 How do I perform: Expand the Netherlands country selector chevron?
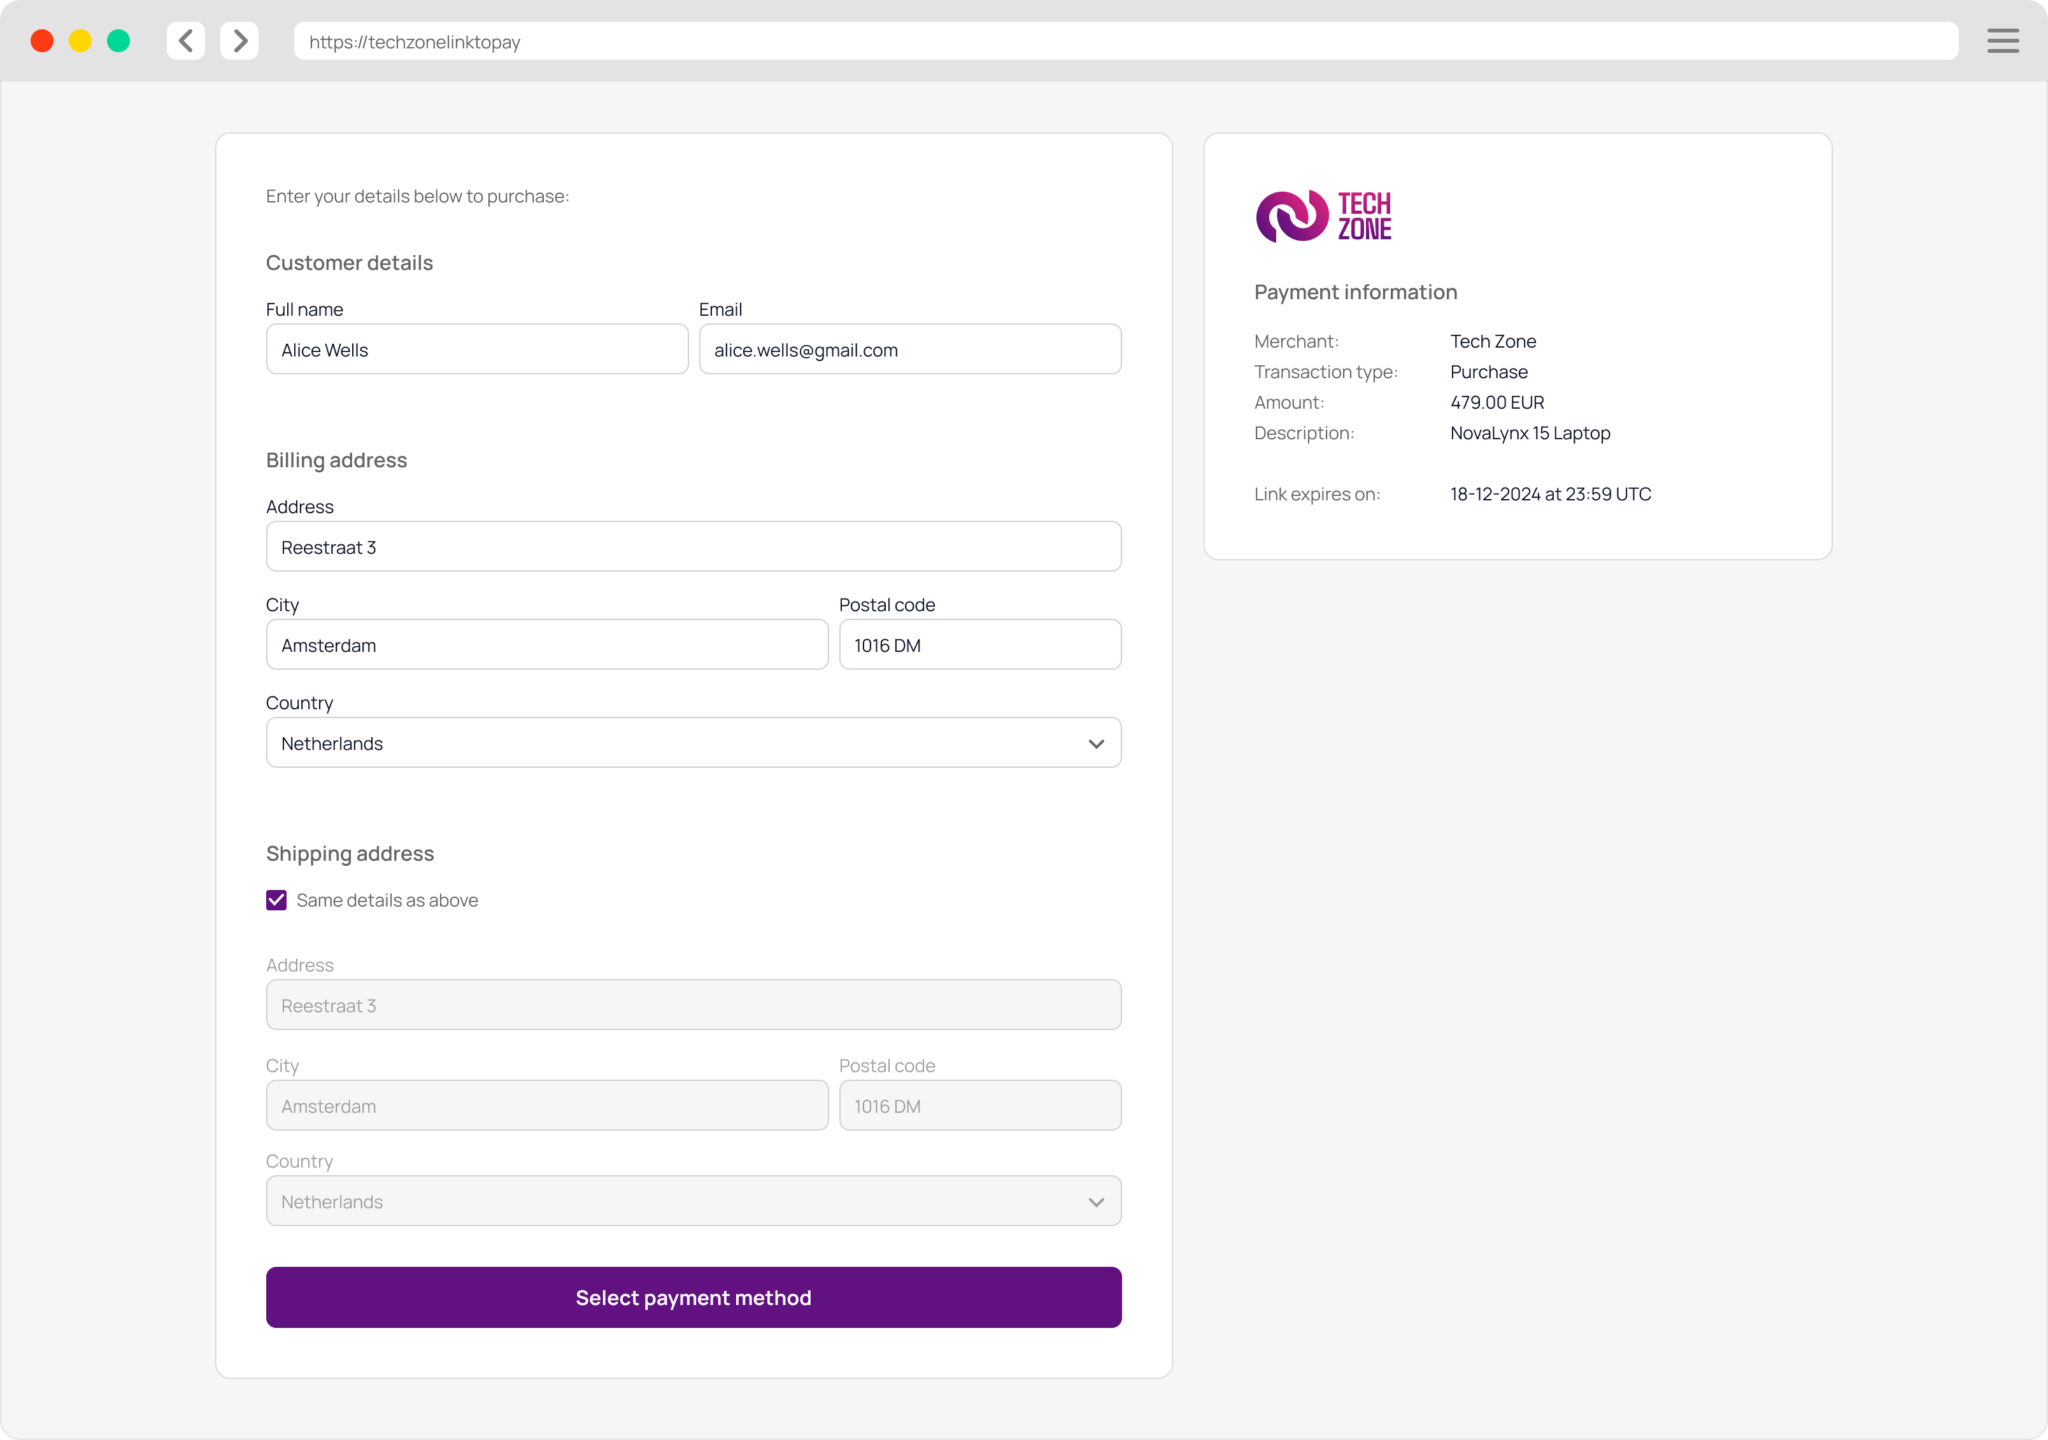pos(1096,742)
